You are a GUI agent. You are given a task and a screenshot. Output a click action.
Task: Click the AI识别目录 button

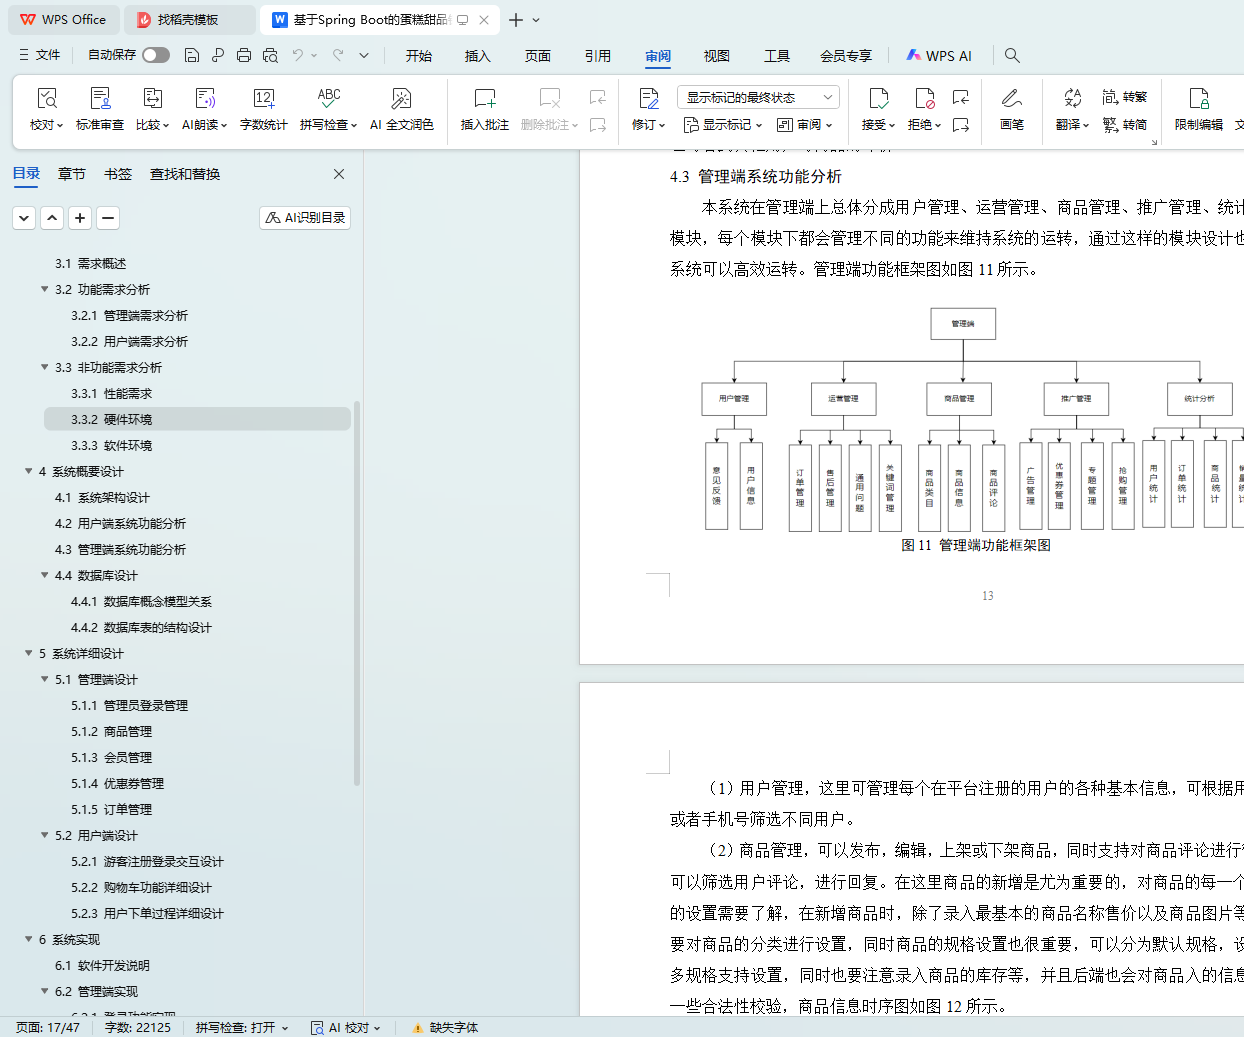(x=305, y=217)
